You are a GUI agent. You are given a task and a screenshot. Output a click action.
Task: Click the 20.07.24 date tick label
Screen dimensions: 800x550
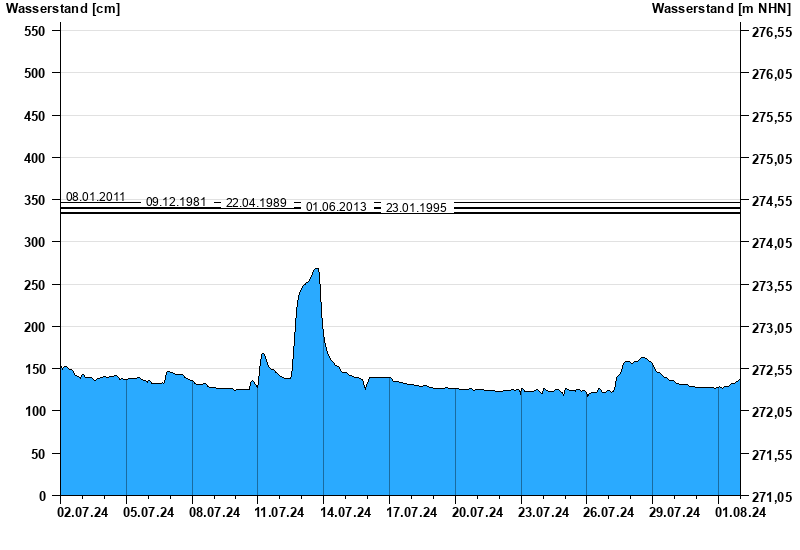[x=477, y=513]
